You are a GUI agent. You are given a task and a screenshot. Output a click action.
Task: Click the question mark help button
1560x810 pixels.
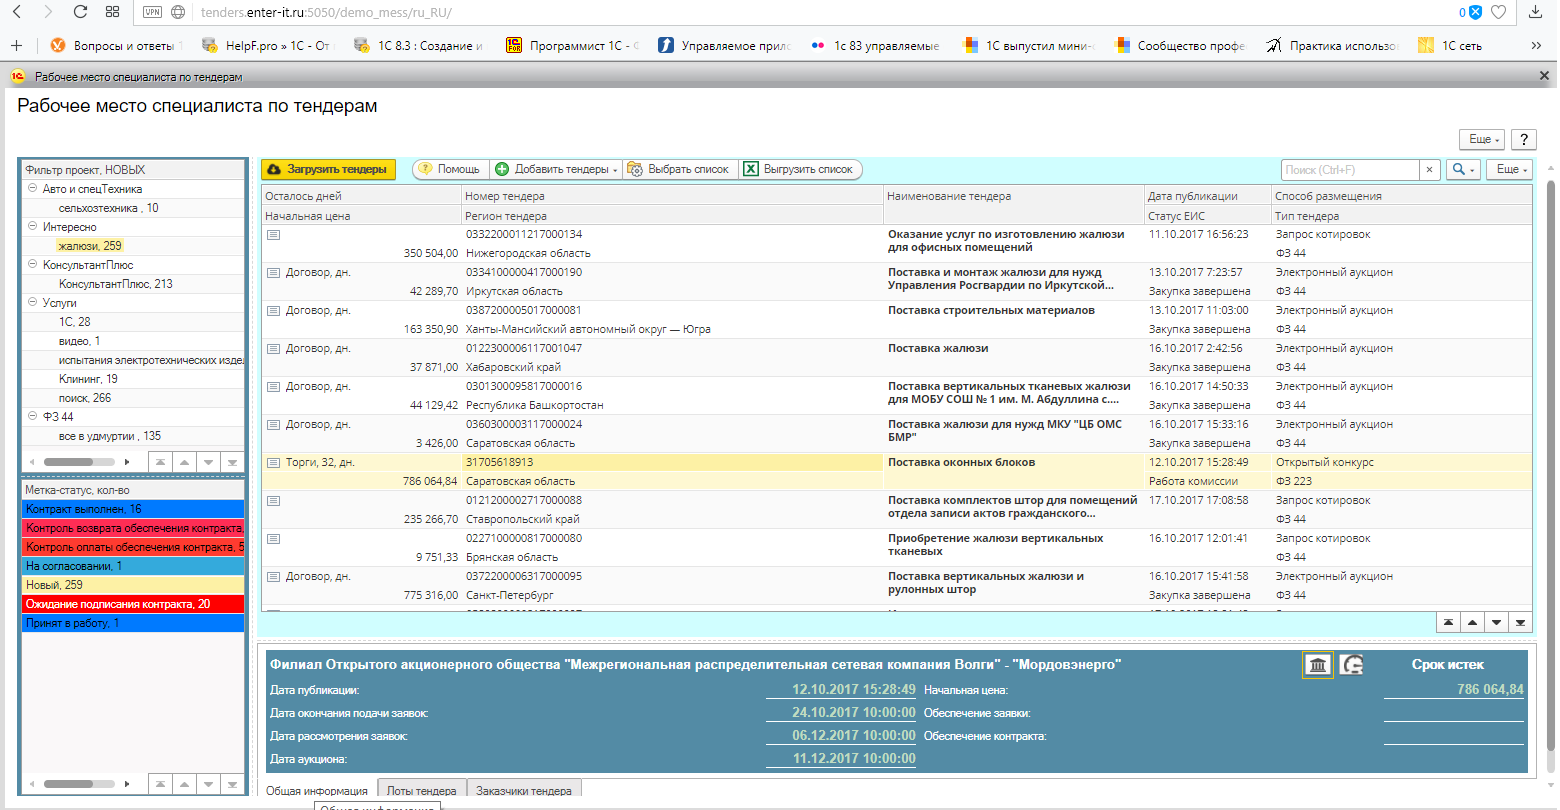coord(1523,139)
